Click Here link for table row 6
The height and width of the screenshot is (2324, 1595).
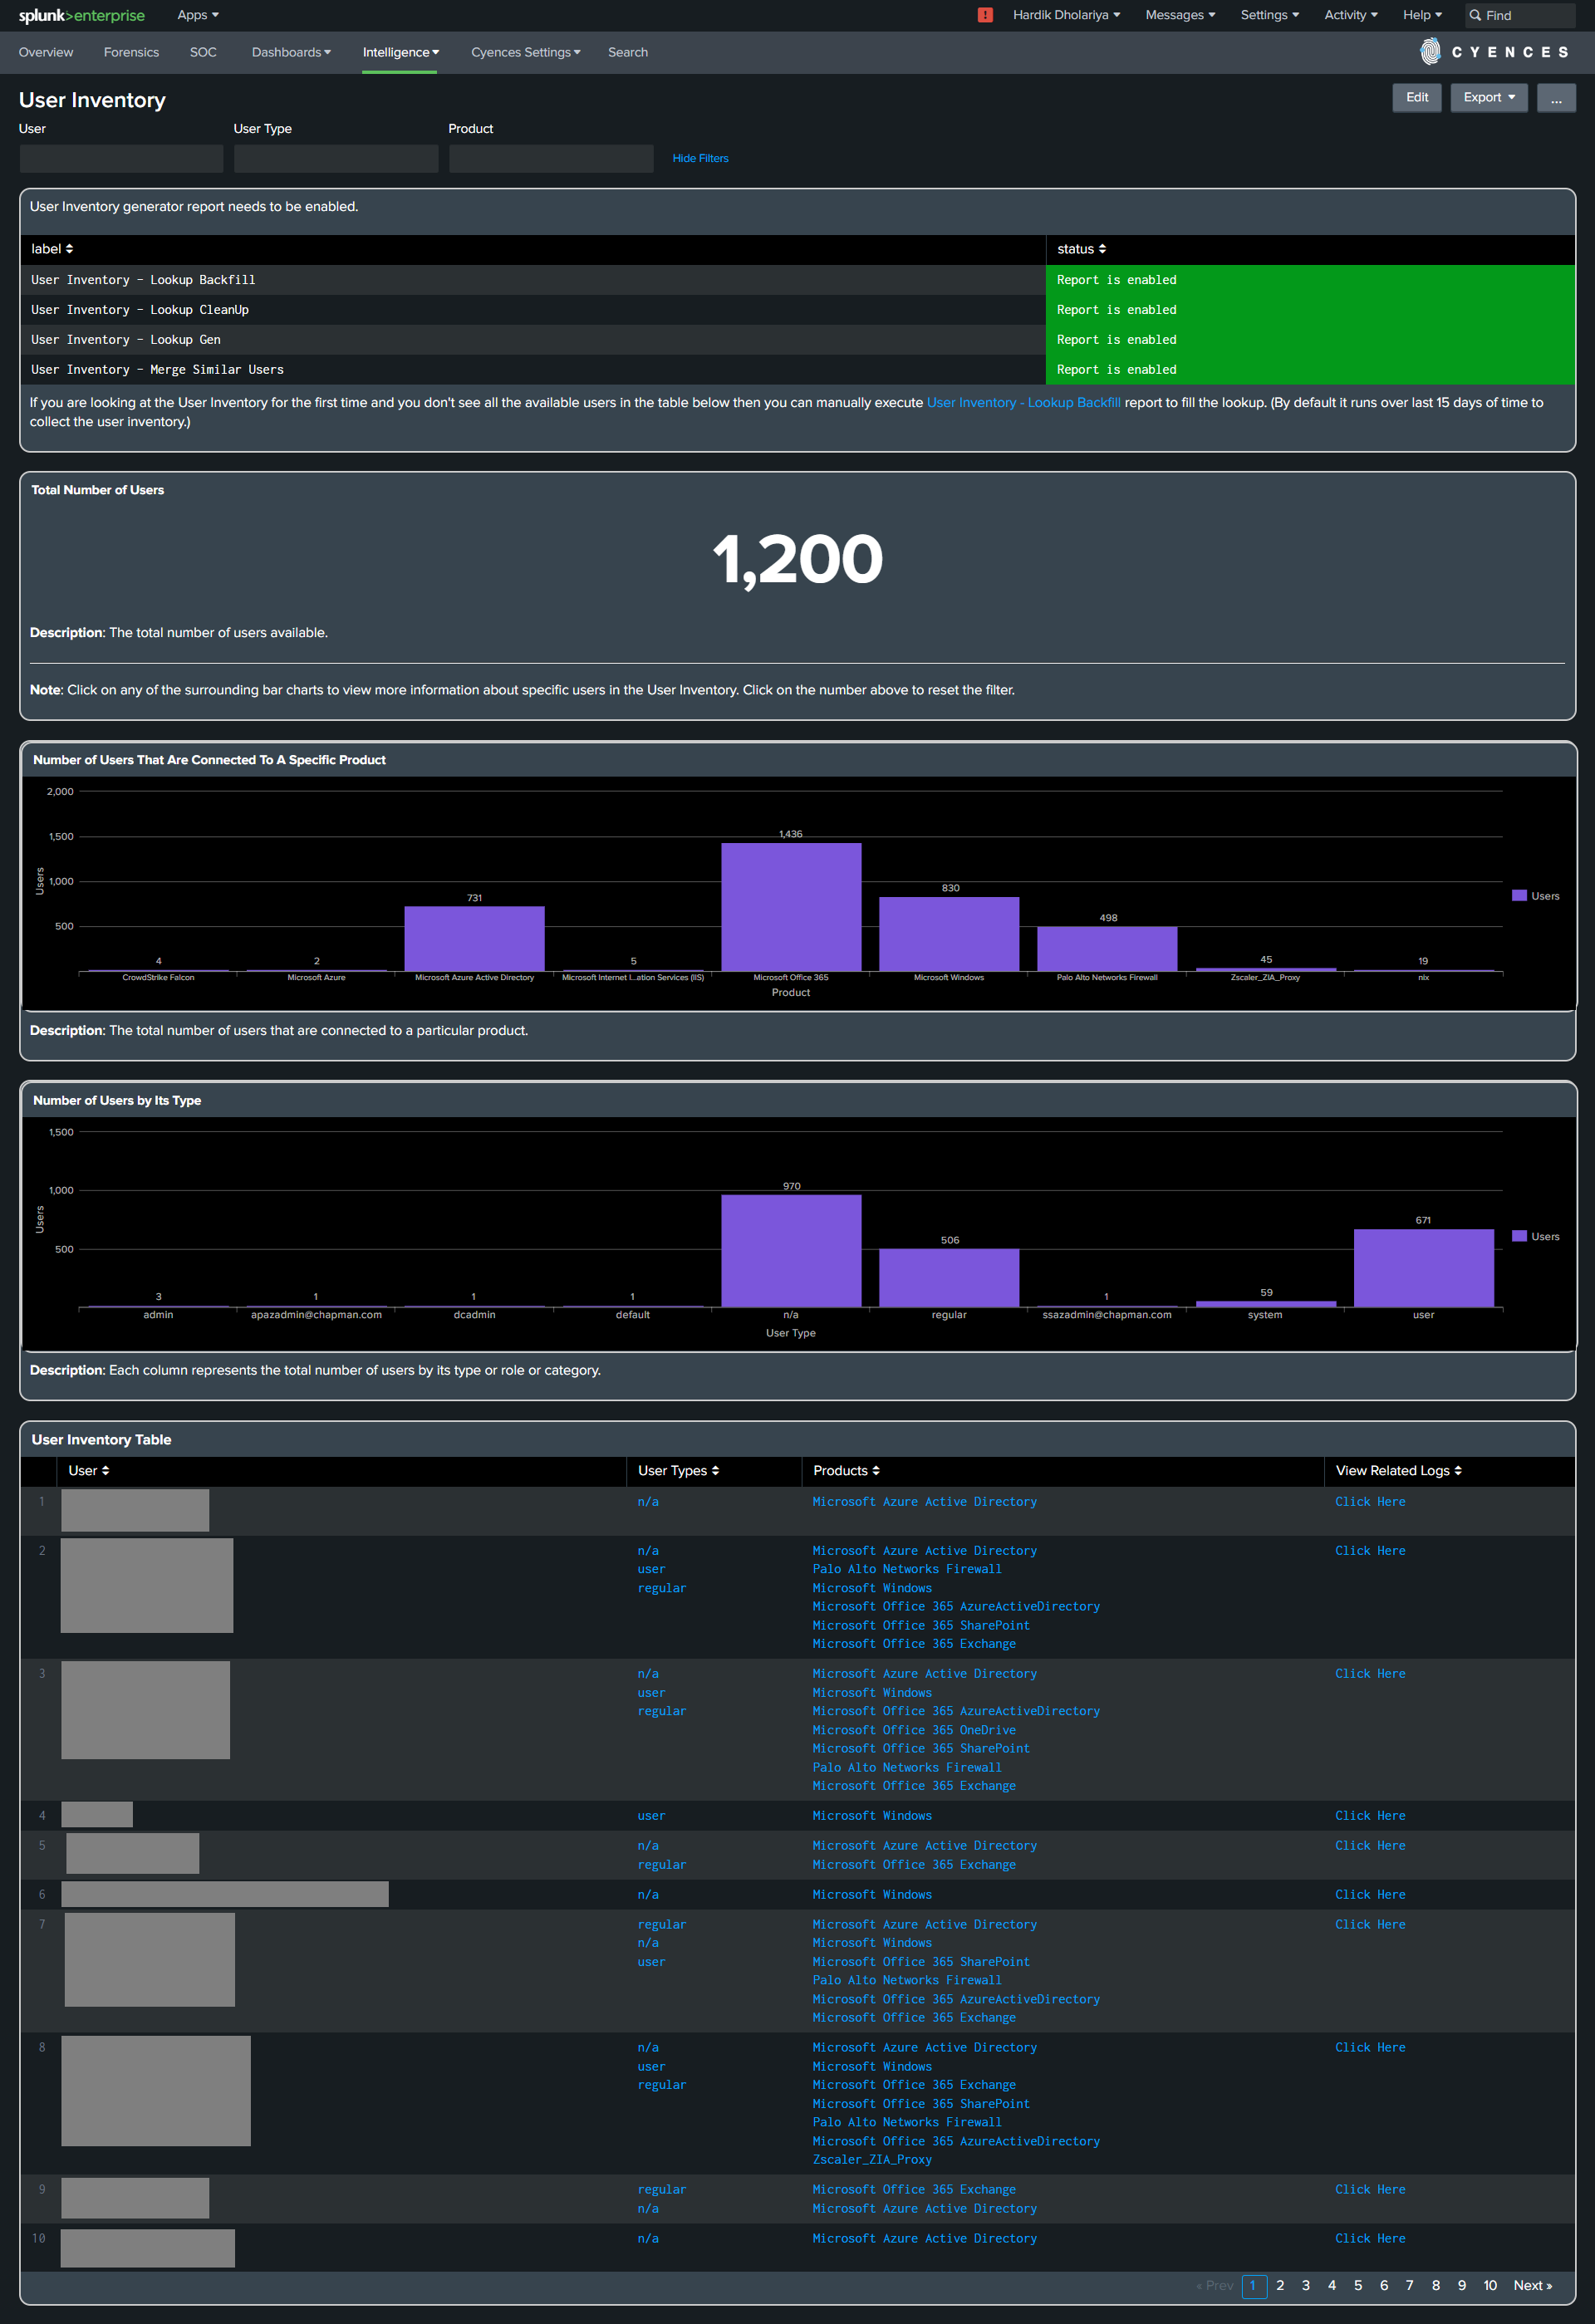pos(1370,1894)
